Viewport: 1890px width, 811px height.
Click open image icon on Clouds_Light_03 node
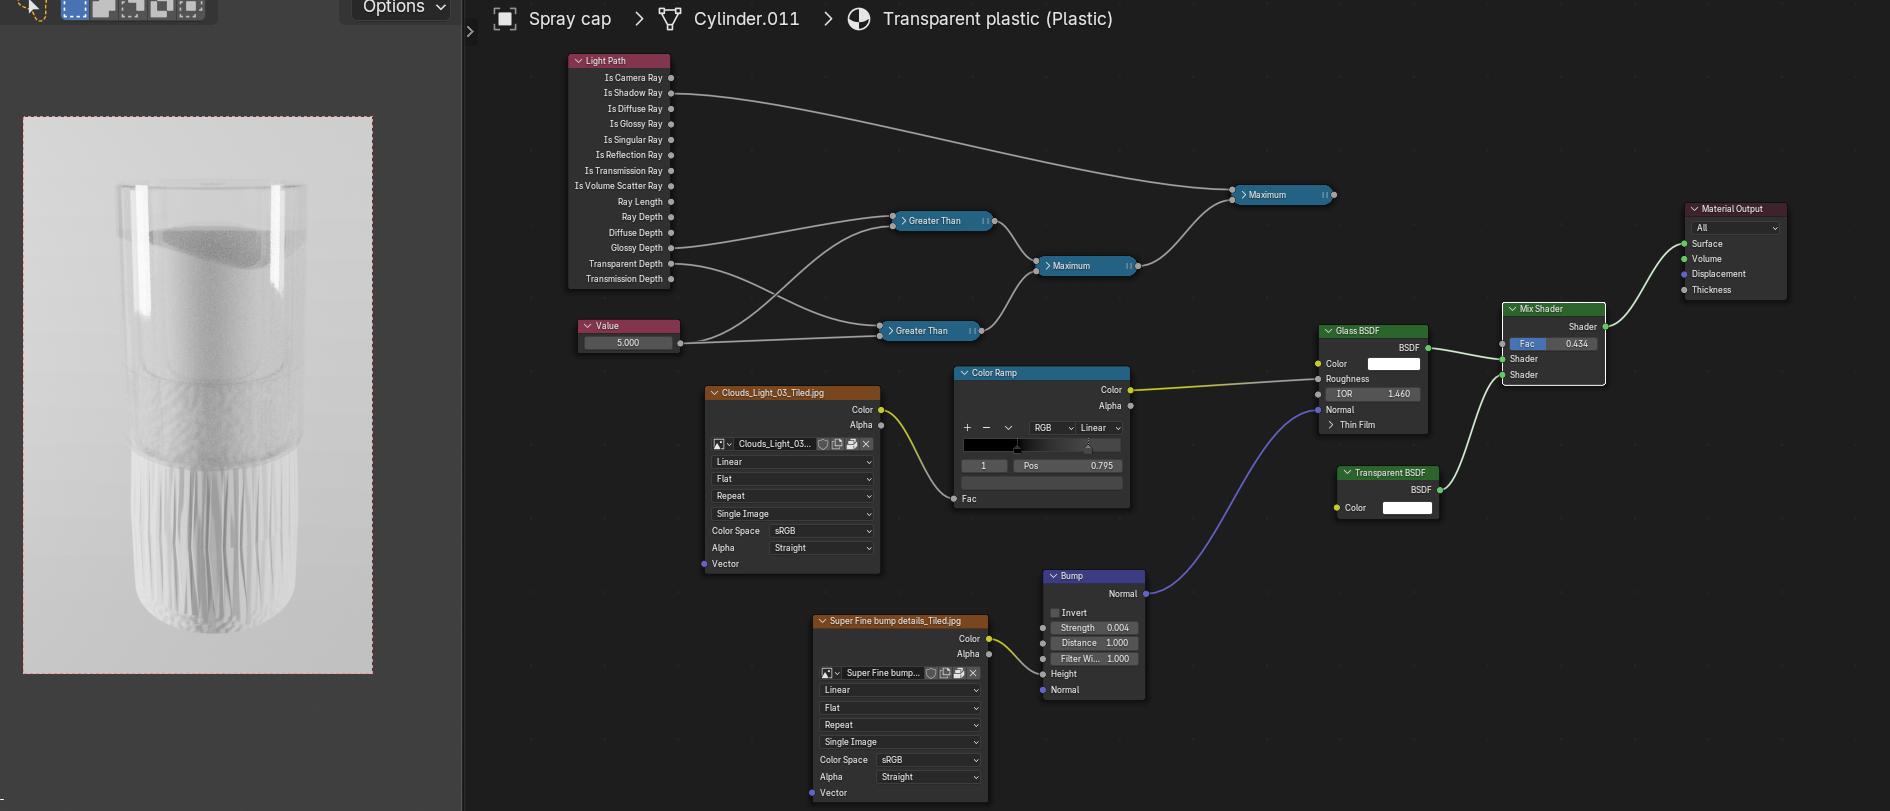click(x=852, y=444)
